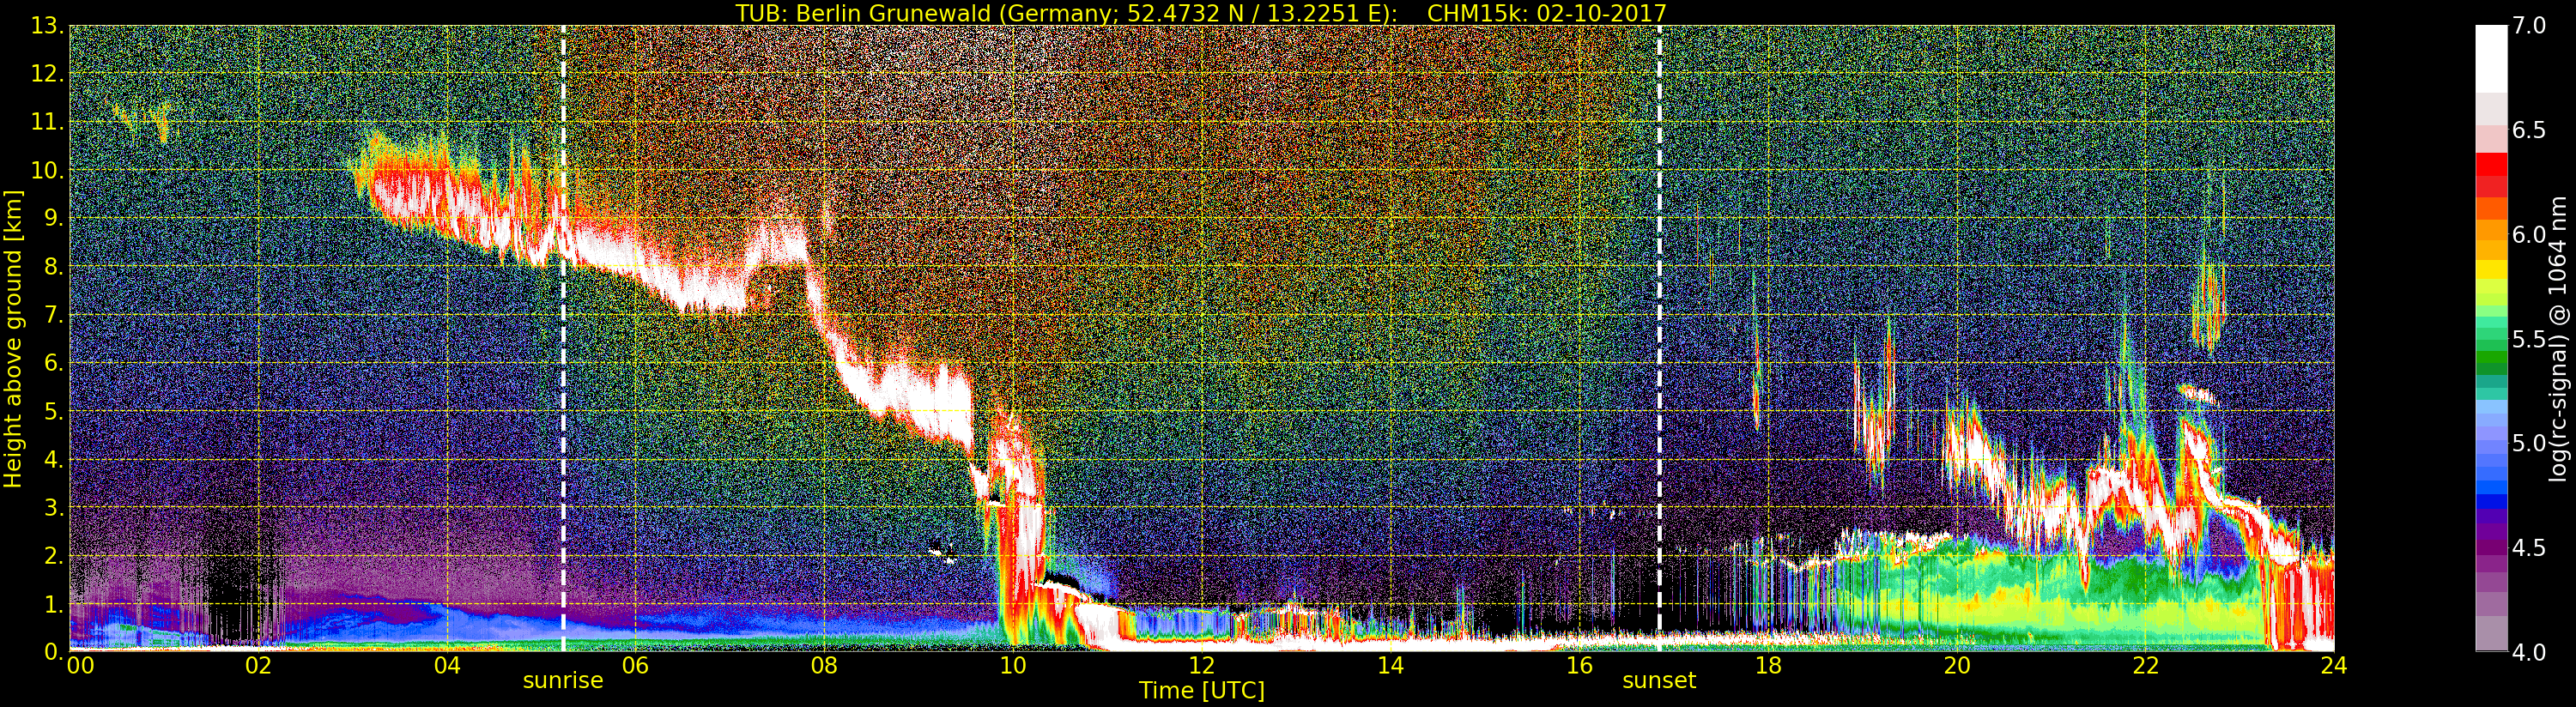The image size is (2576, 707).
Task: Click the "sunrise" label below the time axis
Action: point(563,681)
